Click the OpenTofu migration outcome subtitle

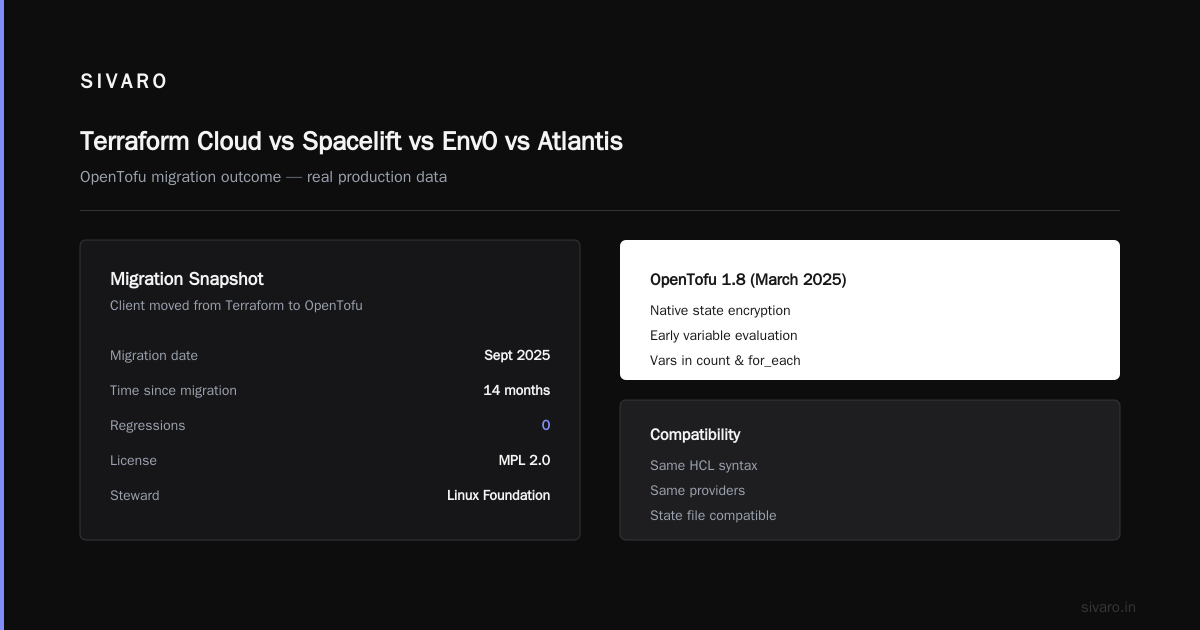coord(263,177)
